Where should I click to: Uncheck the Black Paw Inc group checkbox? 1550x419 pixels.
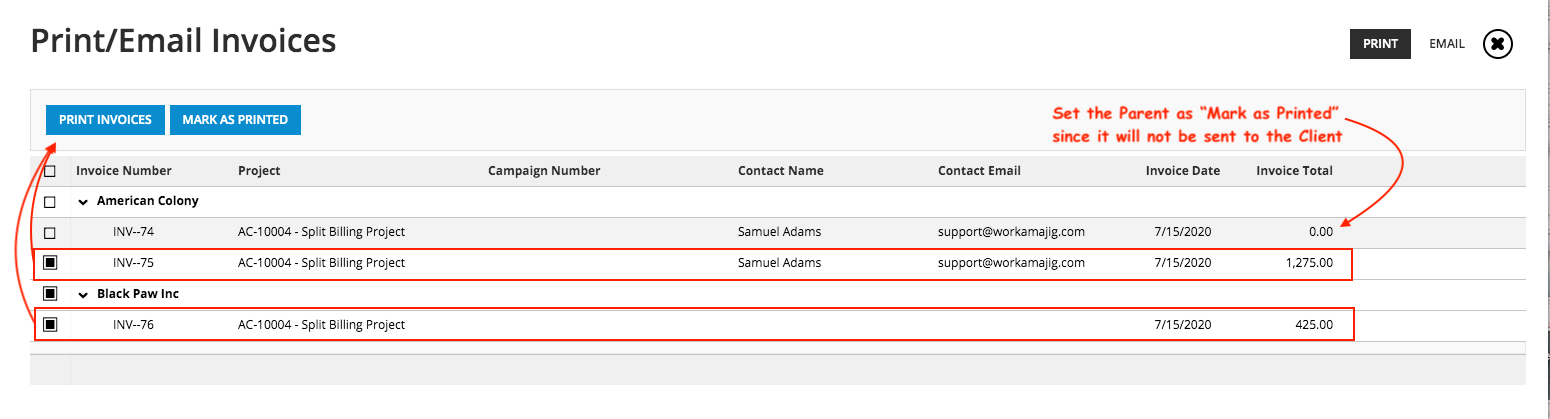click(x=50, y=294)
